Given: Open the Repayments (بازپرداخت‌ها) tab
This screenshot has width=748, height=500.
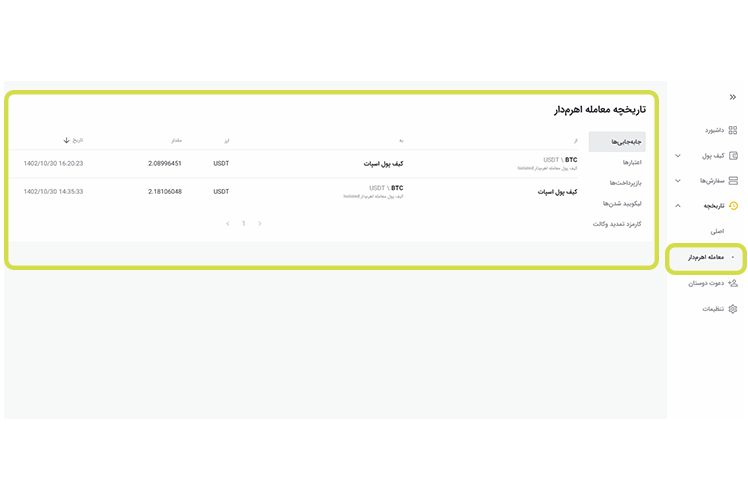Looking at the screenshot, I should pos(620,183).
